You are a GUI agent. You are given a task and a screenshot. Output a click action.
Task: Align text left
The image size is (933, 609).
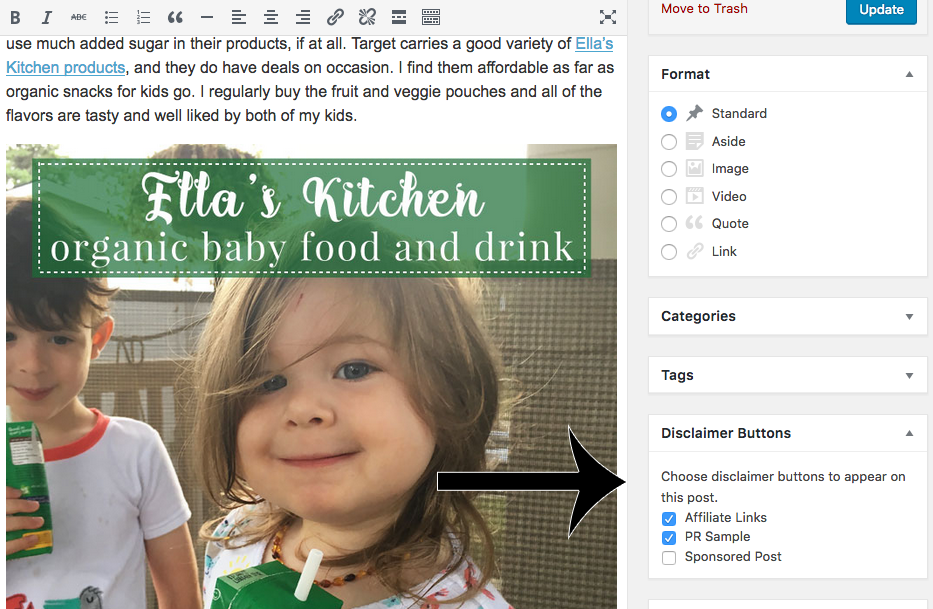239,17
